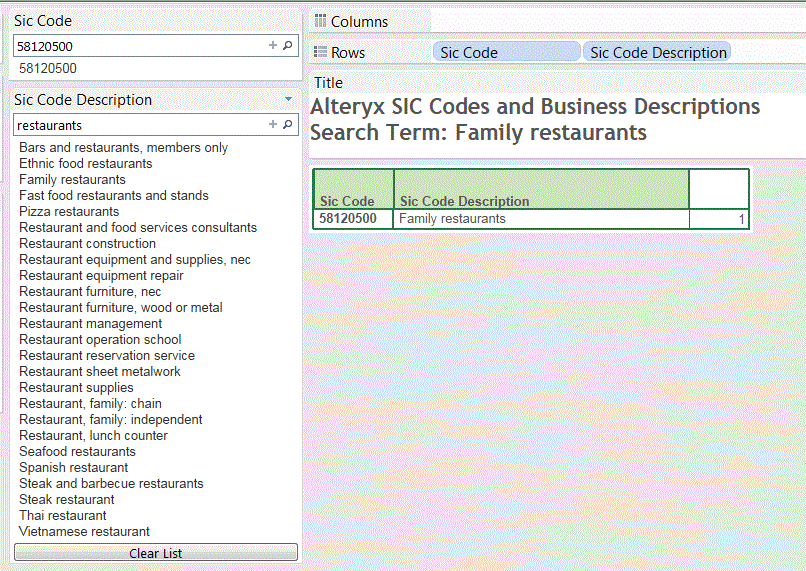The height and width of the screenshot is (571, 806).
Task: Select 'Restaurant operation school'
Action: click(100, 339)
